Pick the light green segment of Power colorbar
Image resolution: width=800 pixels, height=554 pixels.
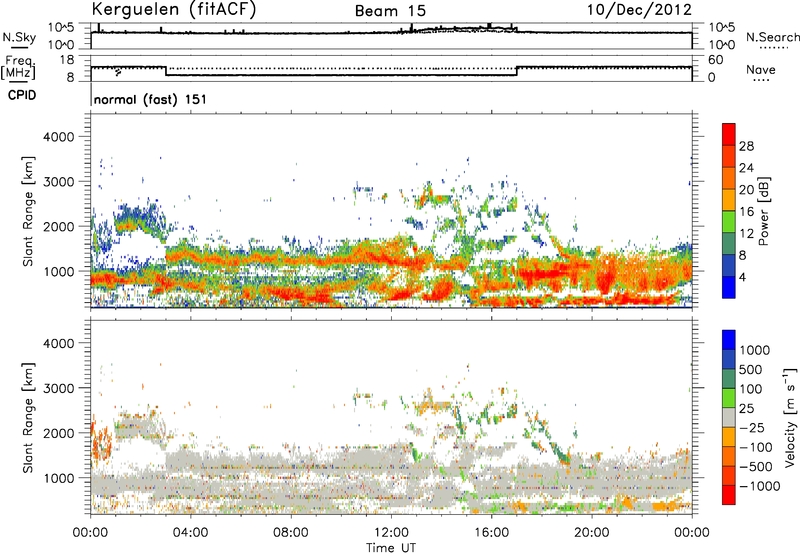(x=729, y=221)
